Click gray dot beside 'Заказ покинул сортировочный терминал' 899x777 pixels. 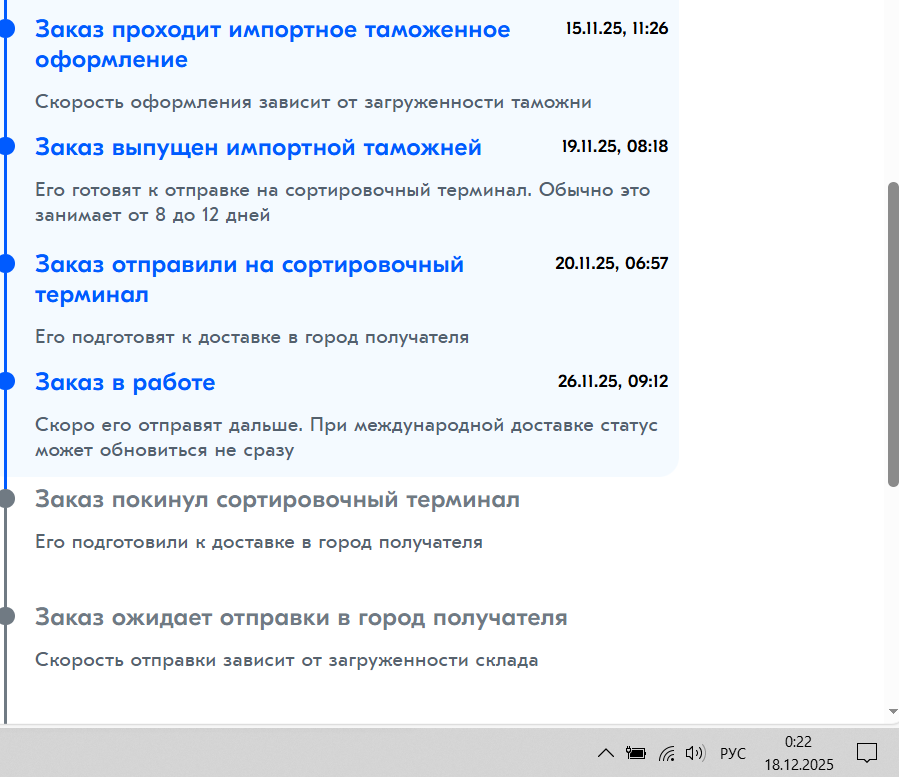[6, 499]
